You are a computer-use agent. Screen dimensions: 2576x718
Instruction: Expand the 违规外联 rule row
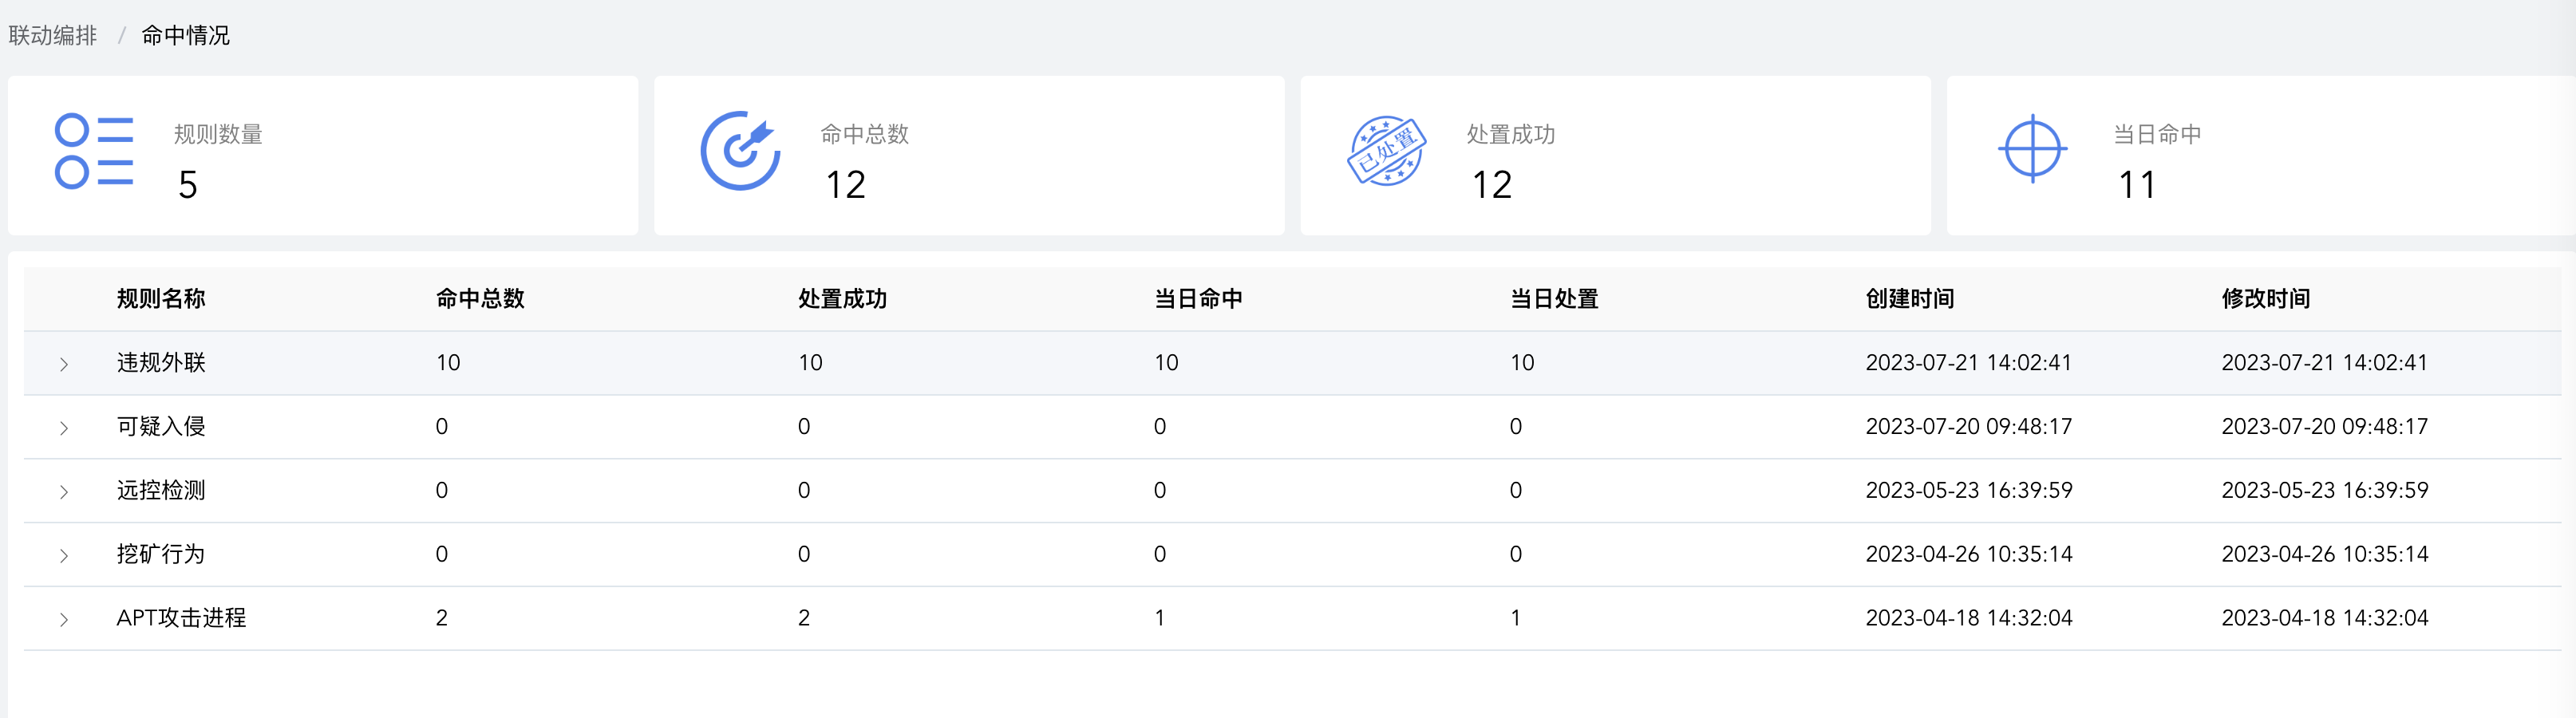(x=64, y=364)
